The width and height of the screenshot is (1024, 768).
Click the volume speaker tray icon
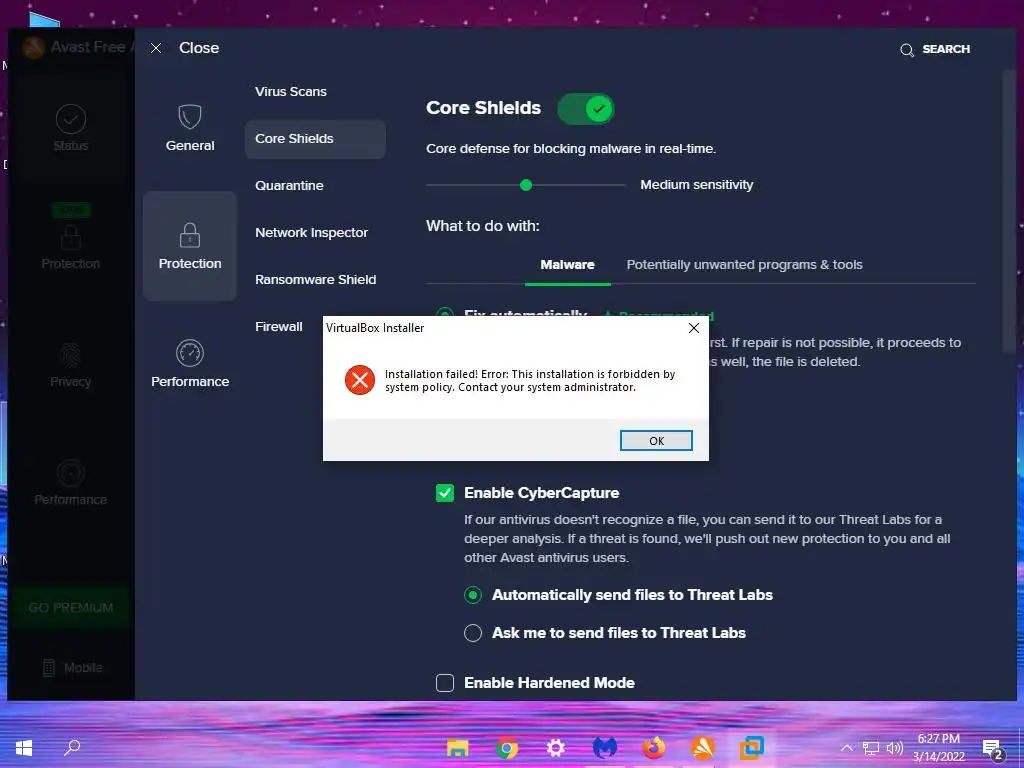point(895,748)
